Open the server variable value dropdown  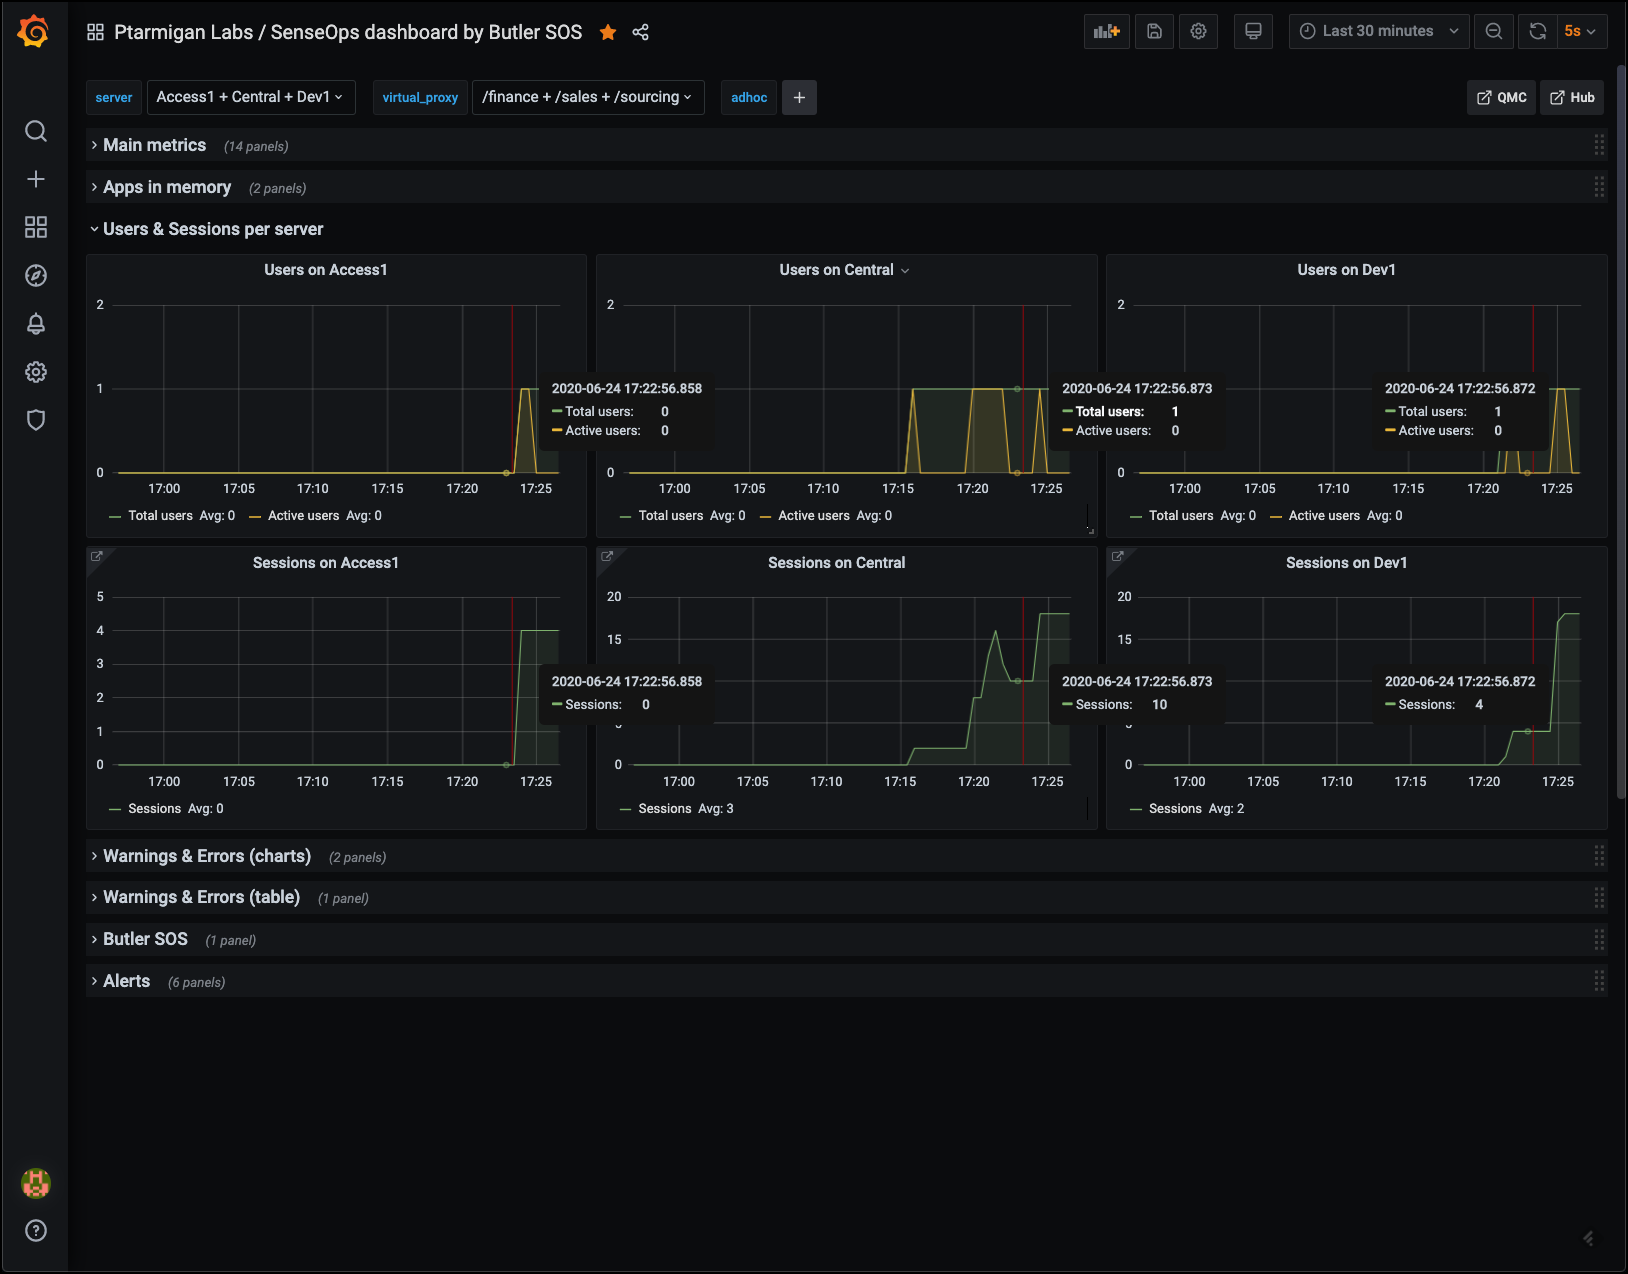click(x=251, y=97)
